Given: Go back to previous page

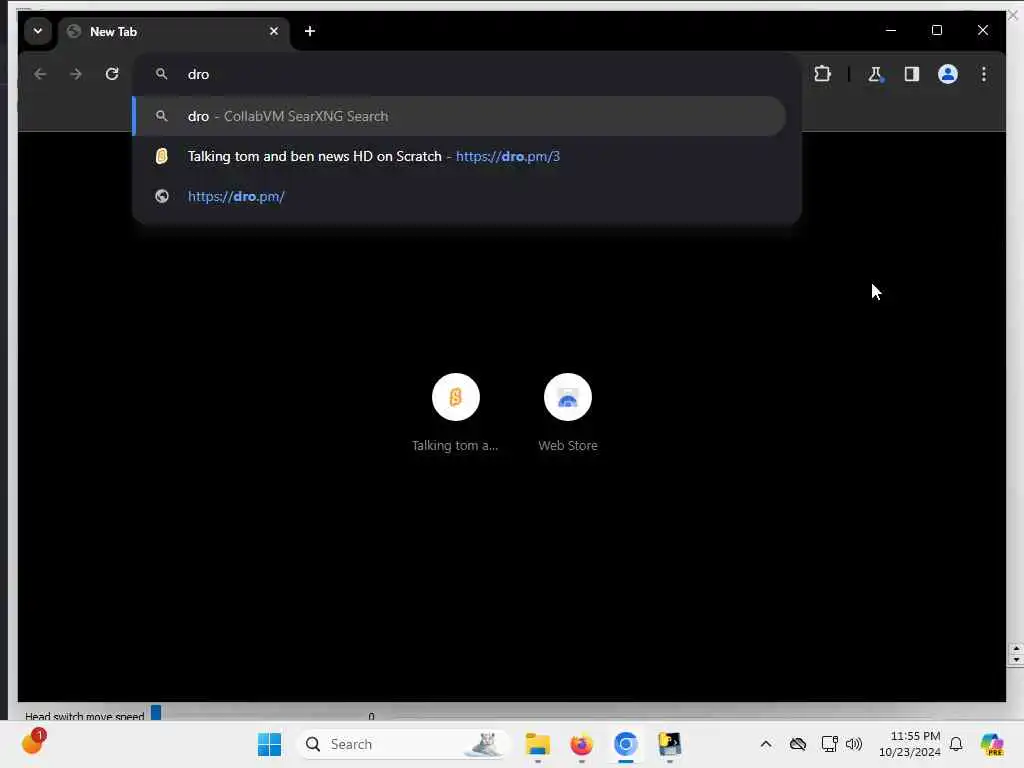Looking at the screenshot, I should click(x=40, y=74).
